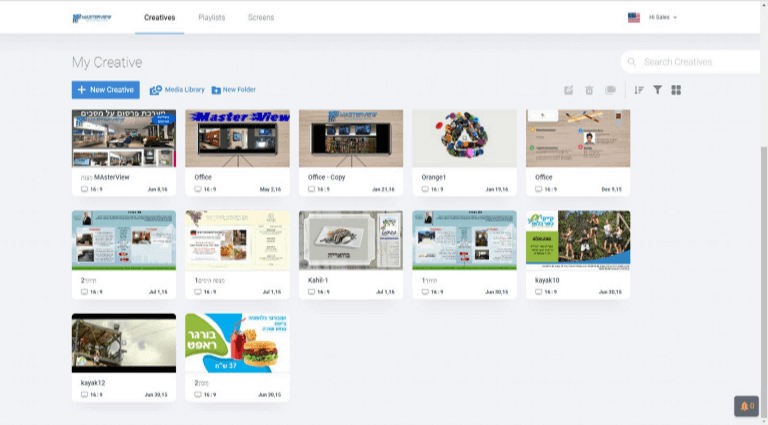
Task: Create a New Folder
Action: (x=233, y=90)
